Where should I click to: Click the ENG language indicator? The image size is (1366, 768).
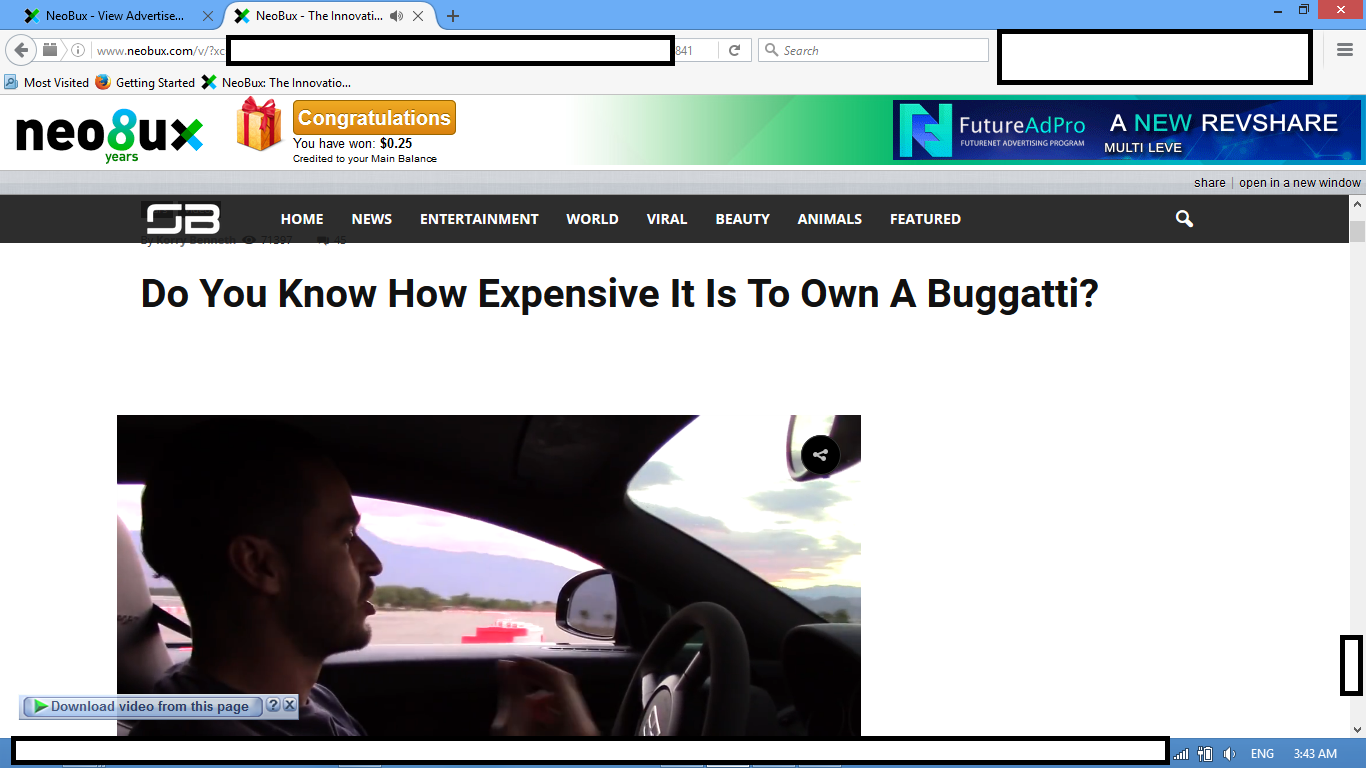(x=1262, y=754)
